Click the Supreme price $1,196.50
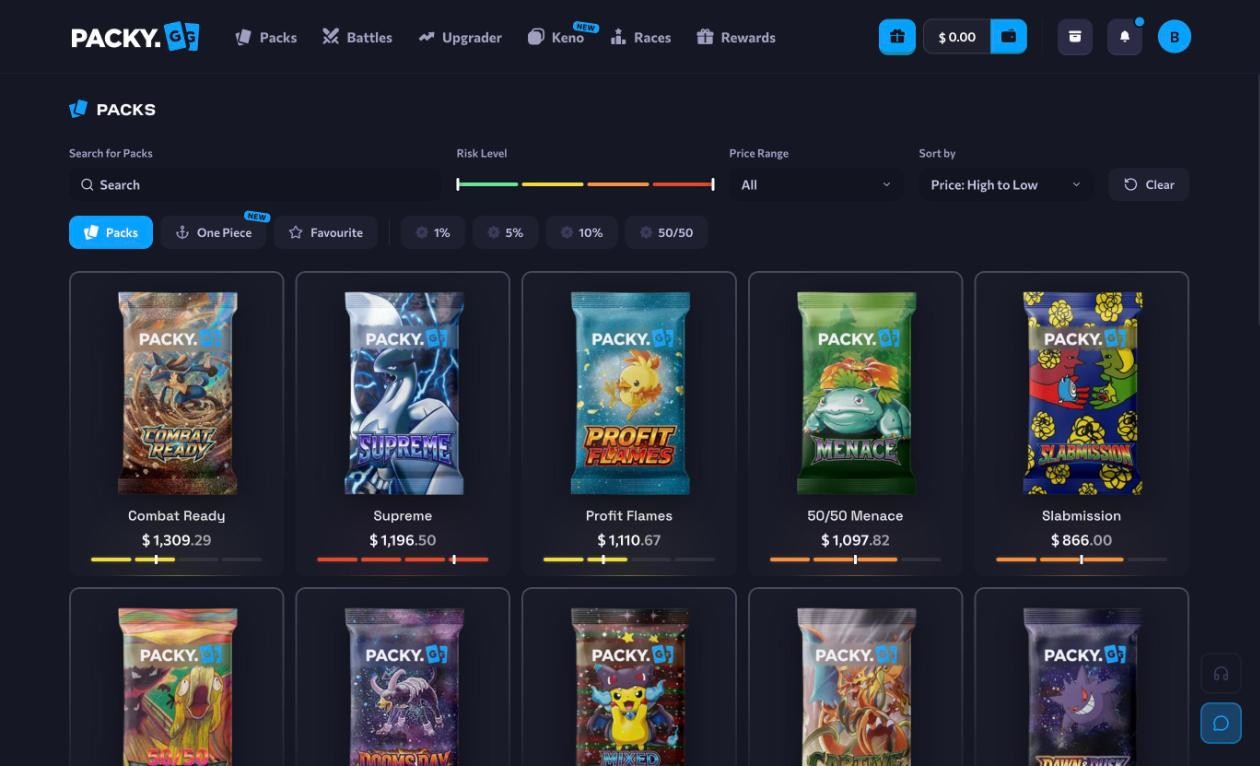This screenshot has width=1260, height=766. (403, 540)
